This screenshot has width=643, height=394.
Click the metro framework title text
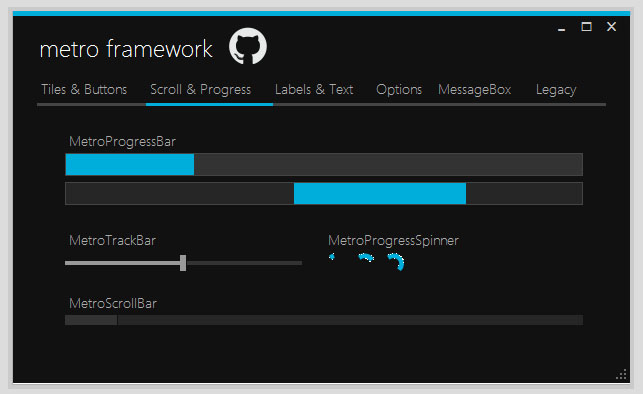point(126,49)
